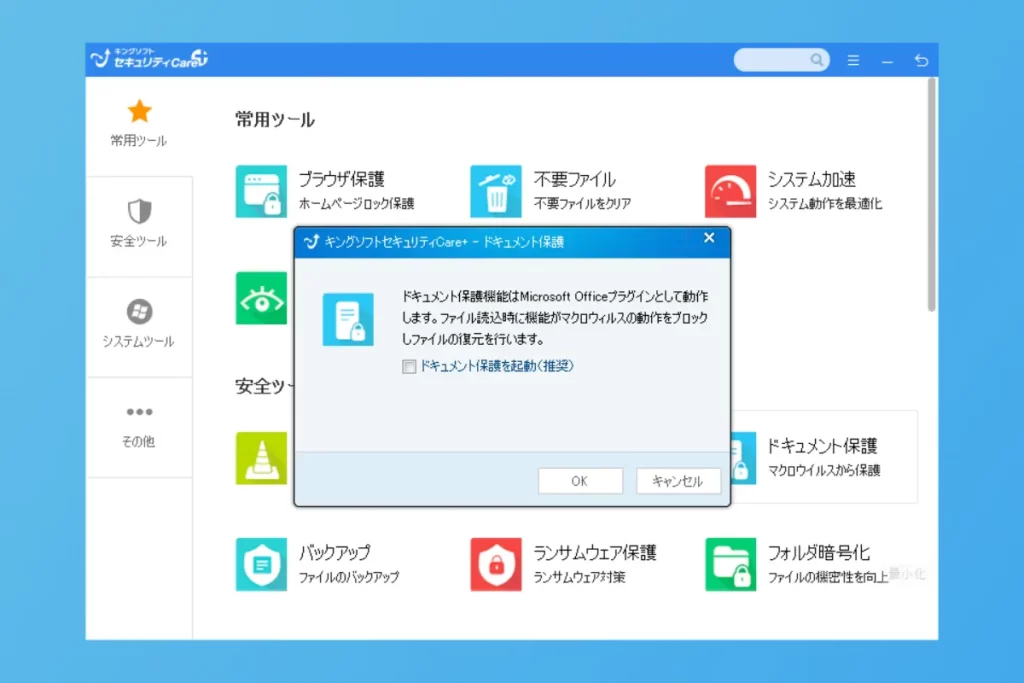Open the 常用ツール star tab in sidebar

(138, 124)
